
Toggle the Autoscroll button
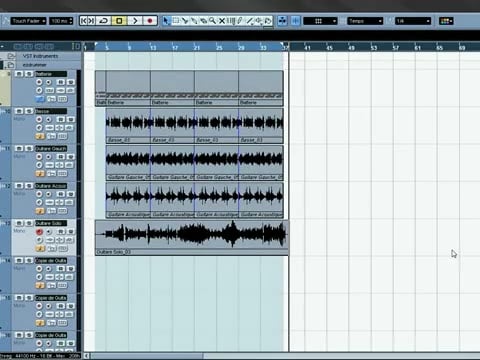click(x=282, y=21)
